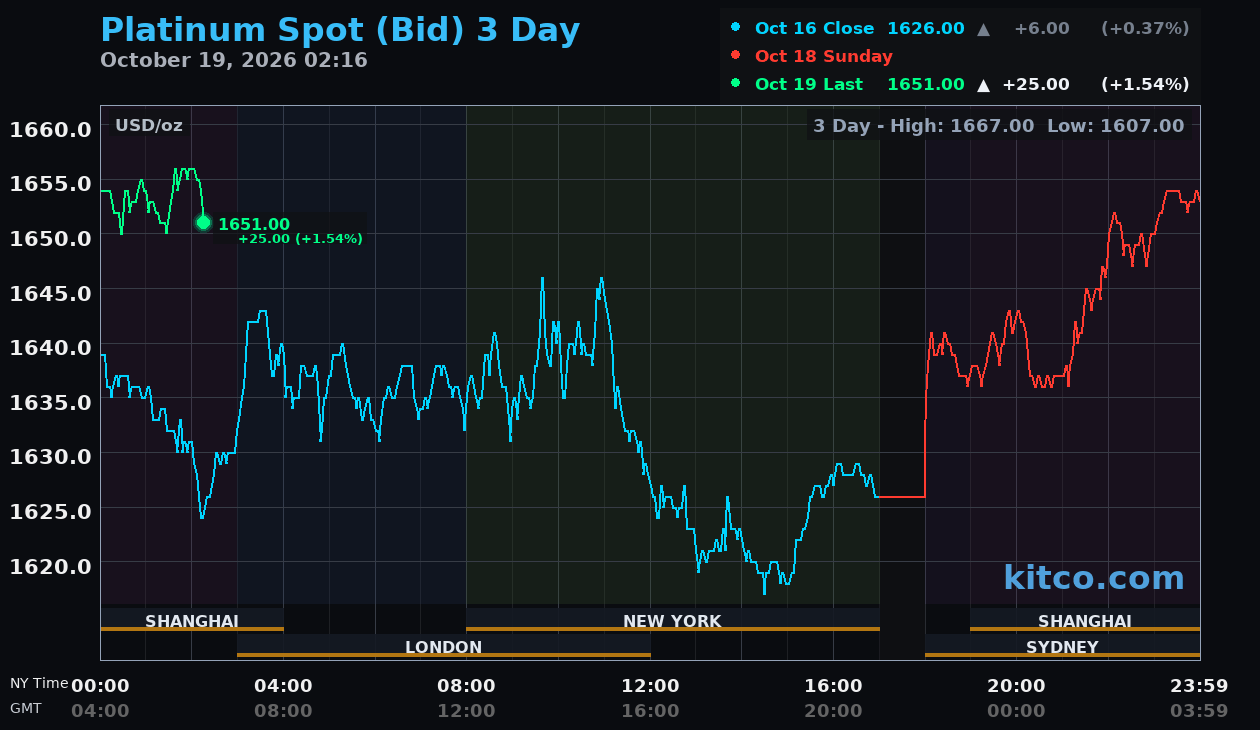
Task: Click the 20:00 GMT time tick
Action: 833,711
